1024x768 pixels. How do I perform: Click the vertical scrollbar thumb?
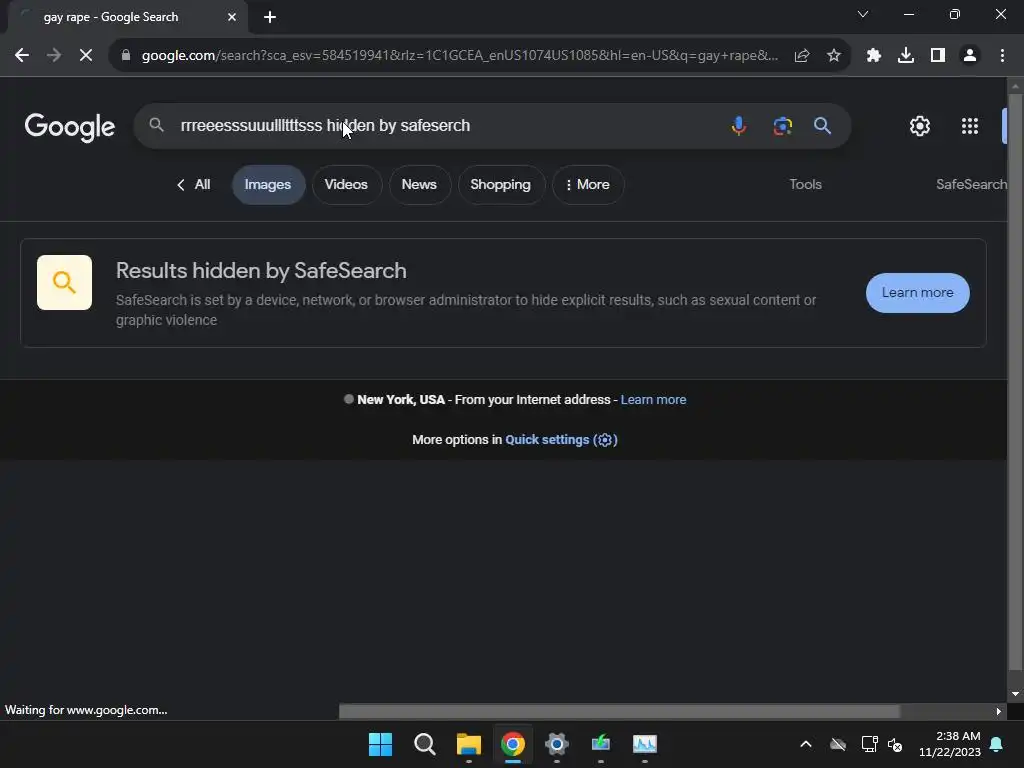1014,383
